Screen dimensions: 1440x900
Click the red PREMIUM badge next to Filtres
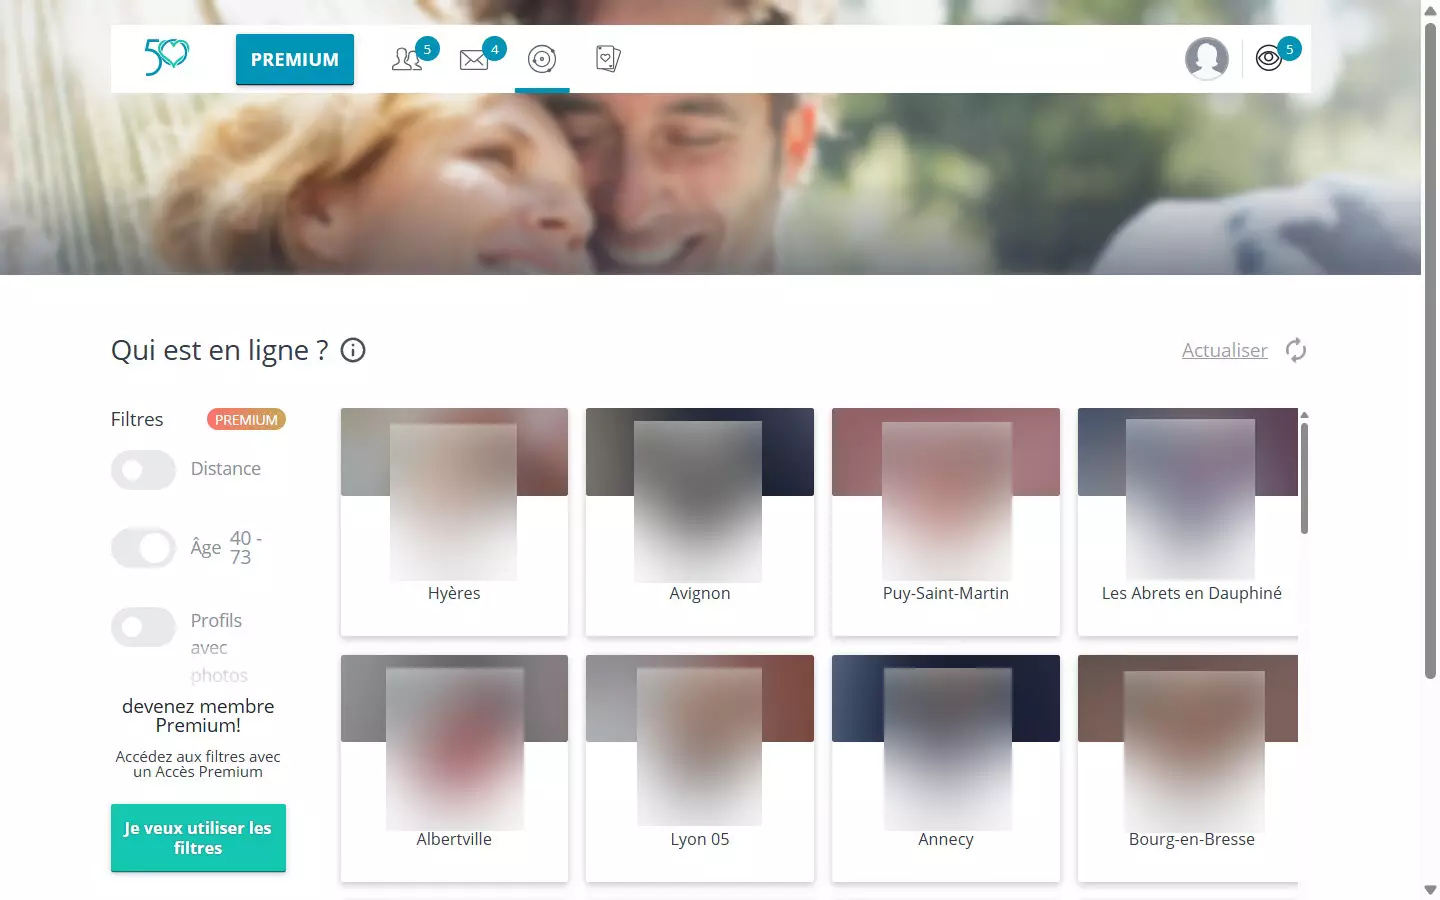246,420
